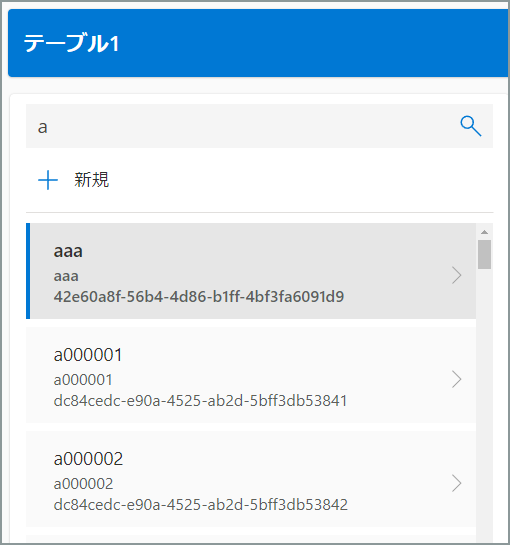The image size is (510, 545).
Task: Click the scrollbar track below the thumb
Action: (x=484, y=403)
